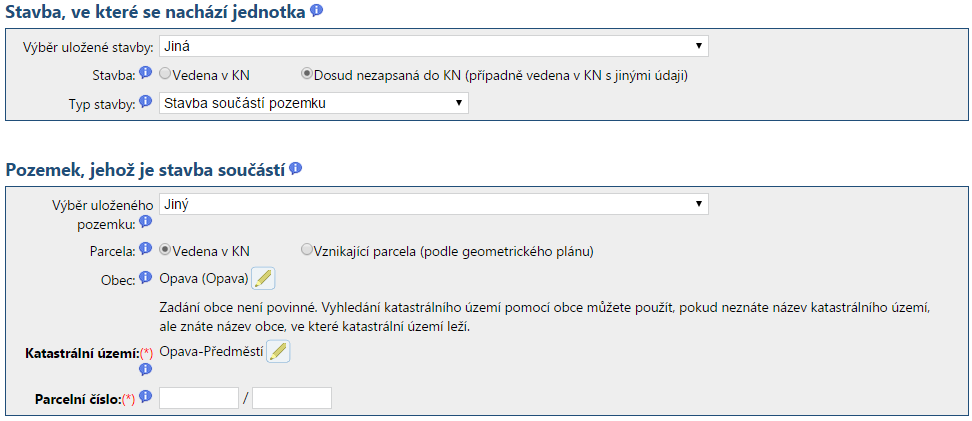Edit 'Opava-Předměstí' with the pencil icon
Image resolution: width=972 pixels, height=421 pixels.
[x=279, y=351]
